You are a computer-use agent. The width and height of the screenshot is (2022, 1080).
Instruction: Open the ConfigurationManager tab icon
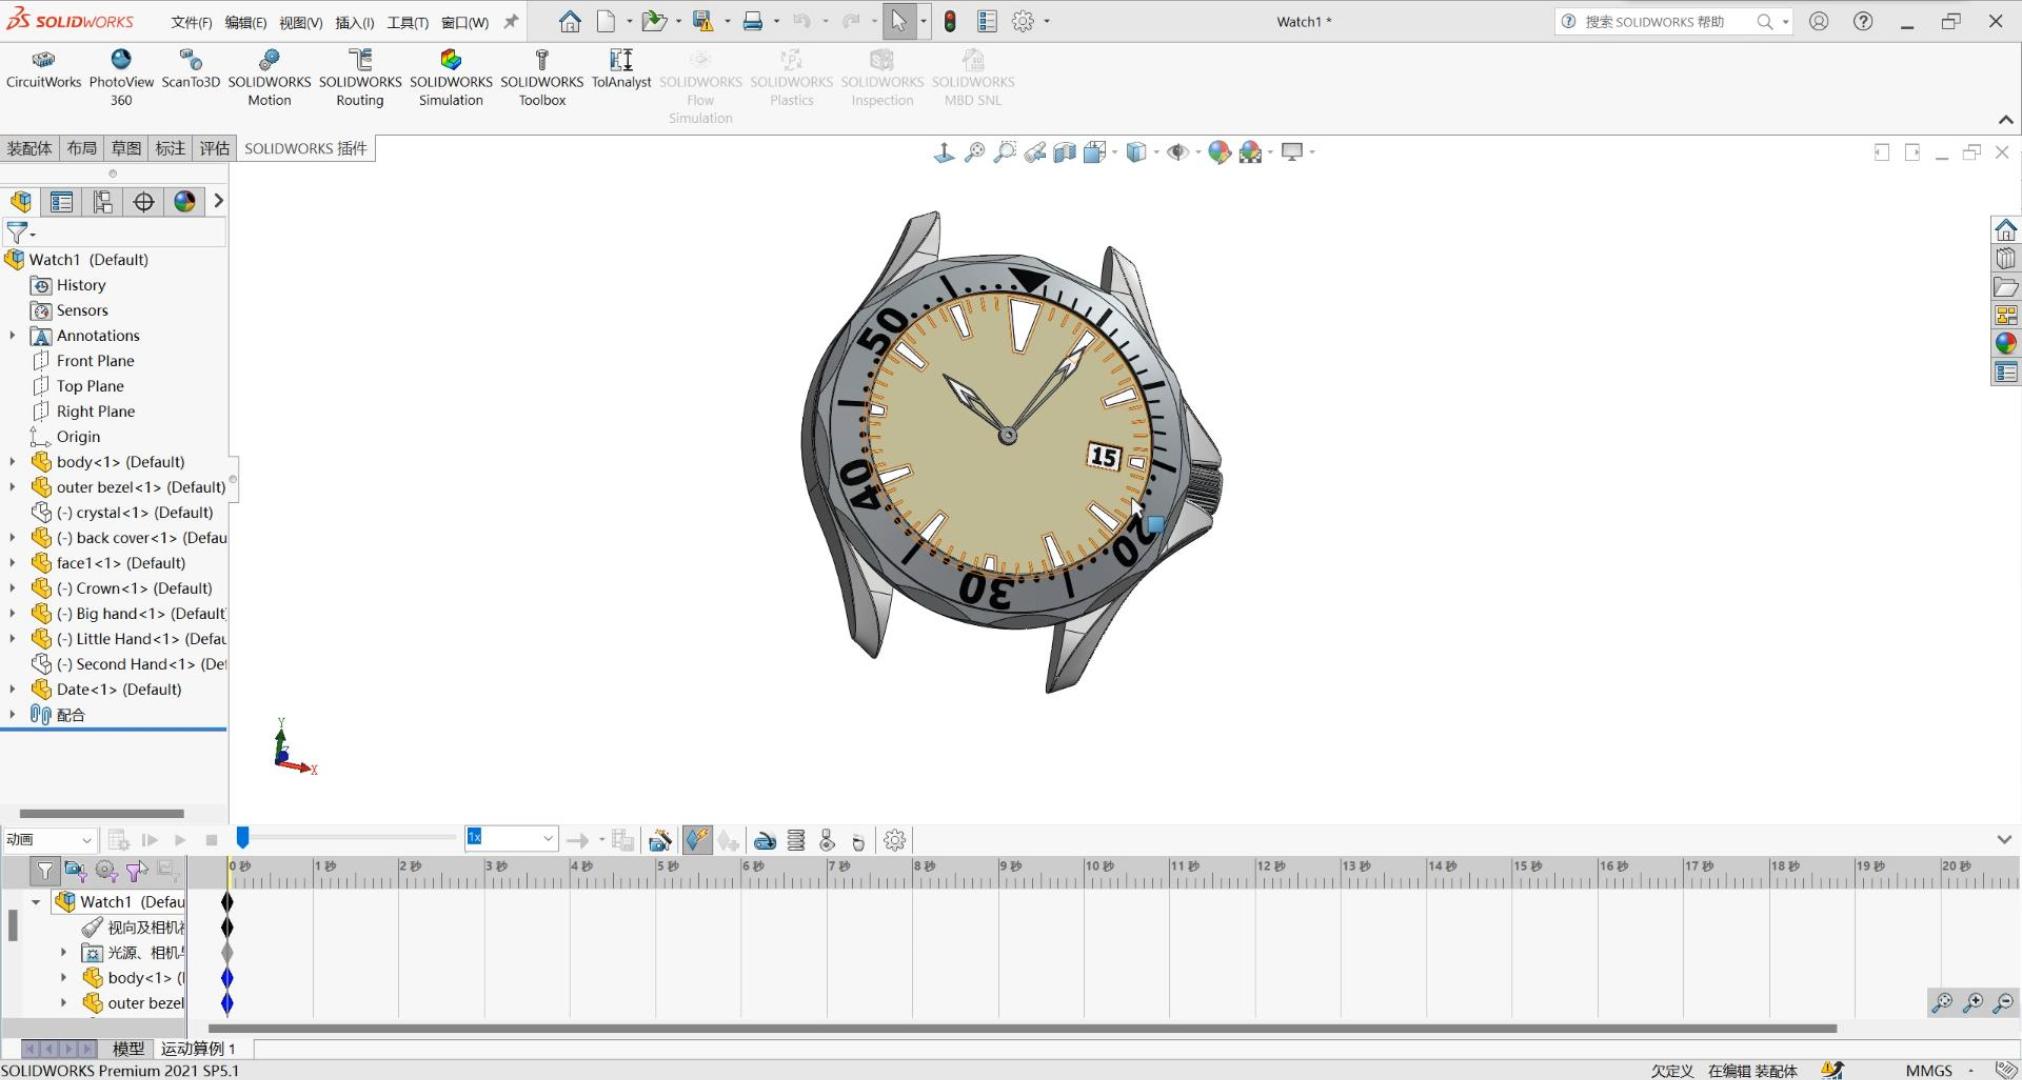pos(102,202)
